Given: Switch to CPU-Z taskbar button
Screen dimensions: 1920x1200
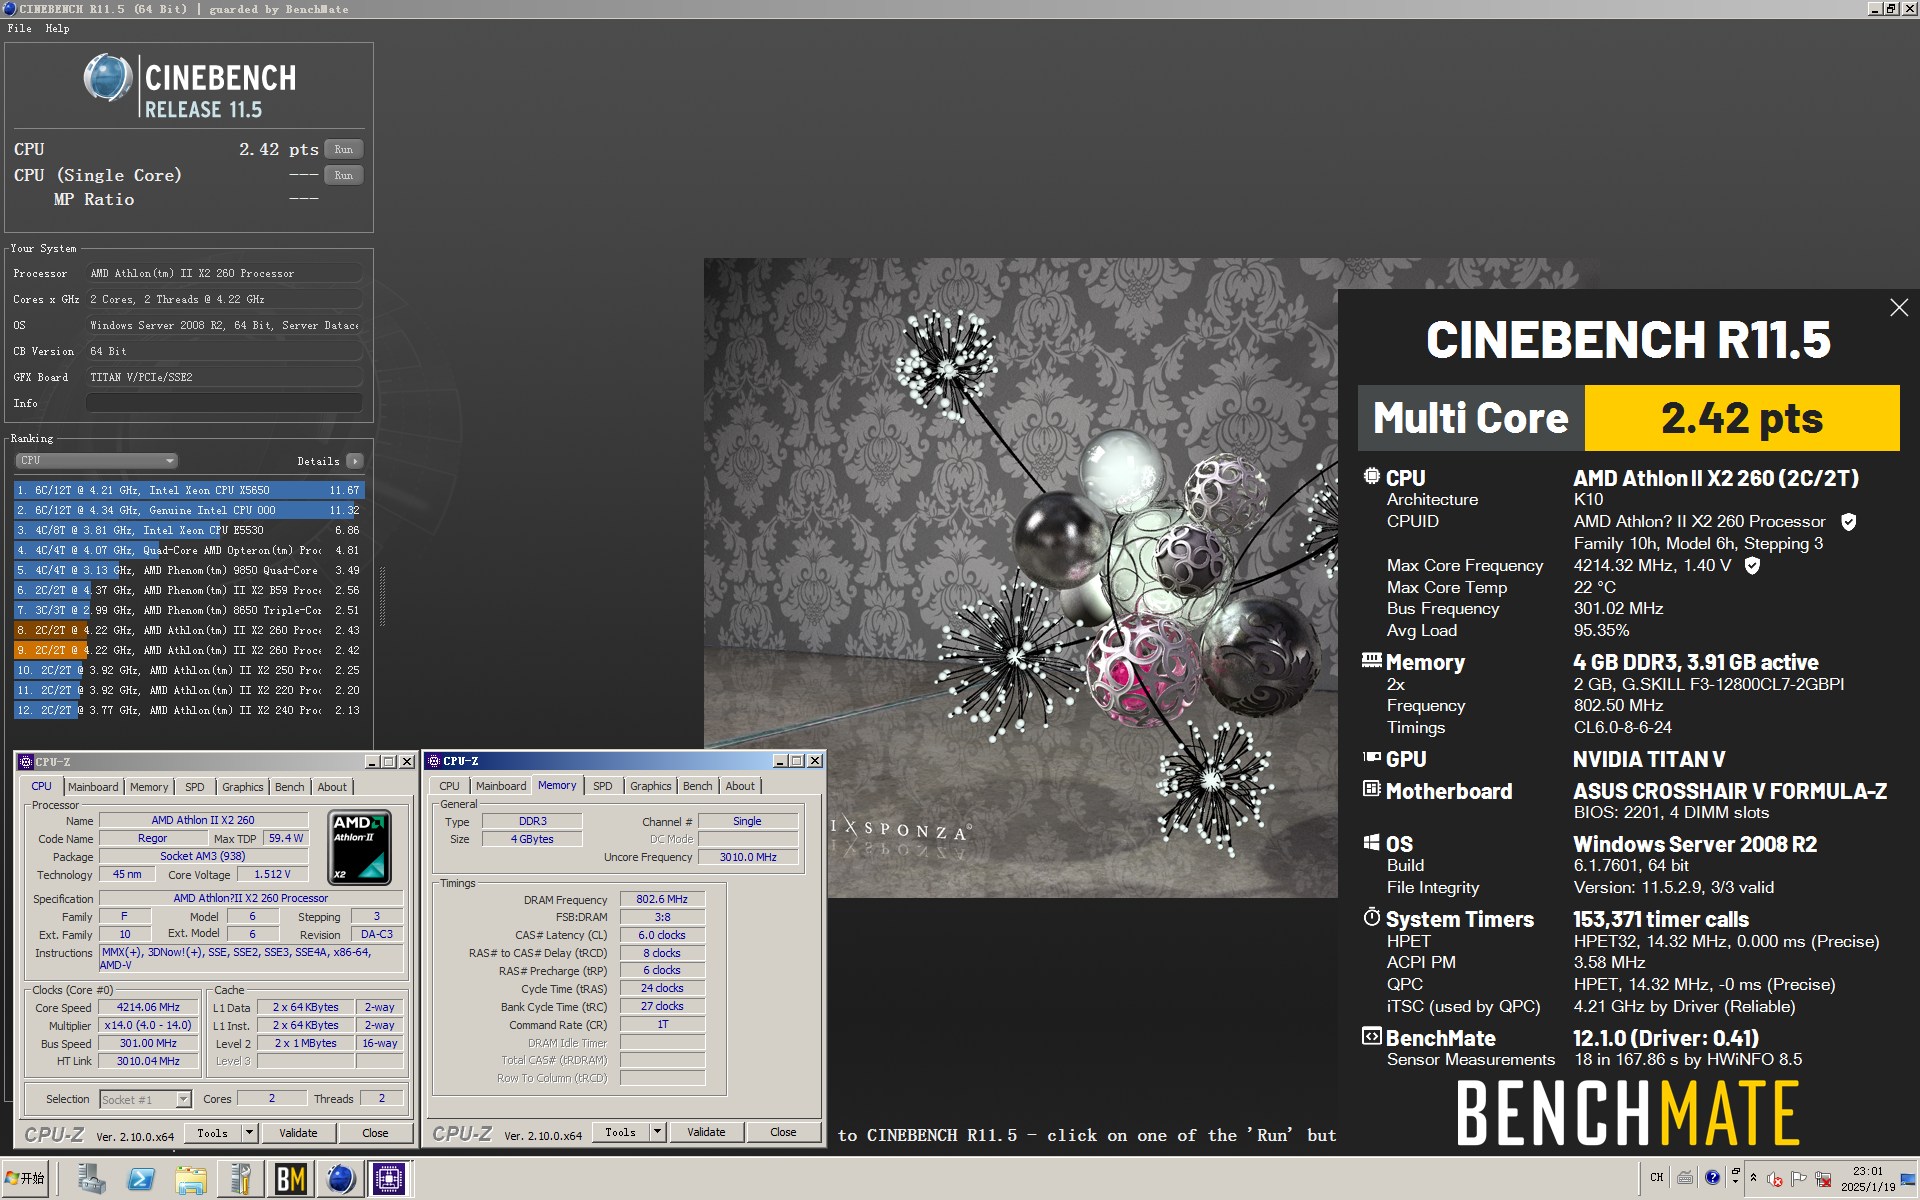Looking at the screenshot, I should click(x=389, y=1179).
